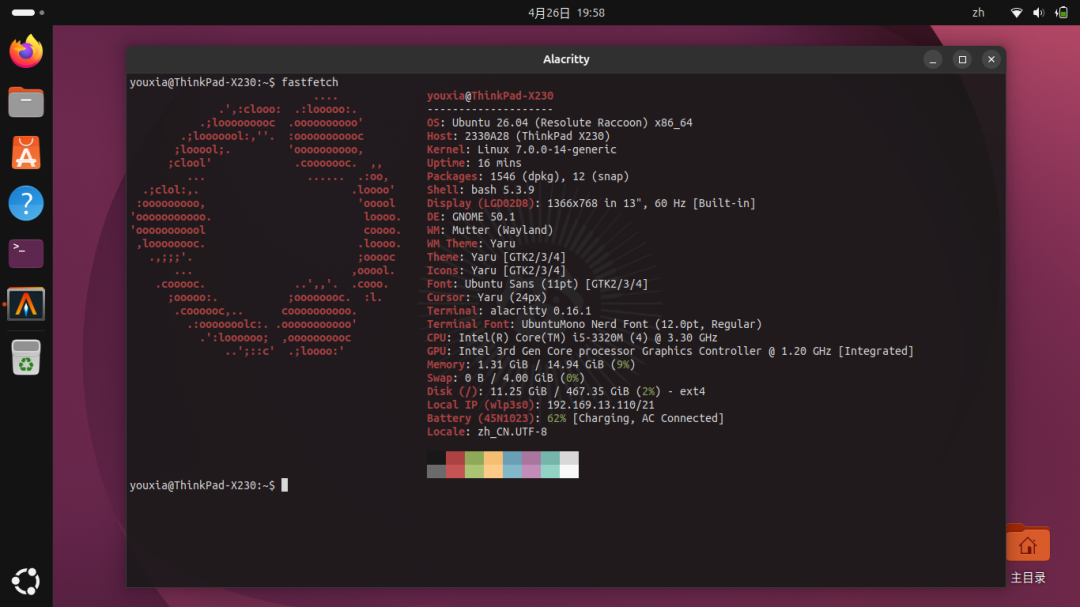Maximize the Alacritty window
Image resolution: width=1080 pixels, height=607 pixels.
click(962, 59)
